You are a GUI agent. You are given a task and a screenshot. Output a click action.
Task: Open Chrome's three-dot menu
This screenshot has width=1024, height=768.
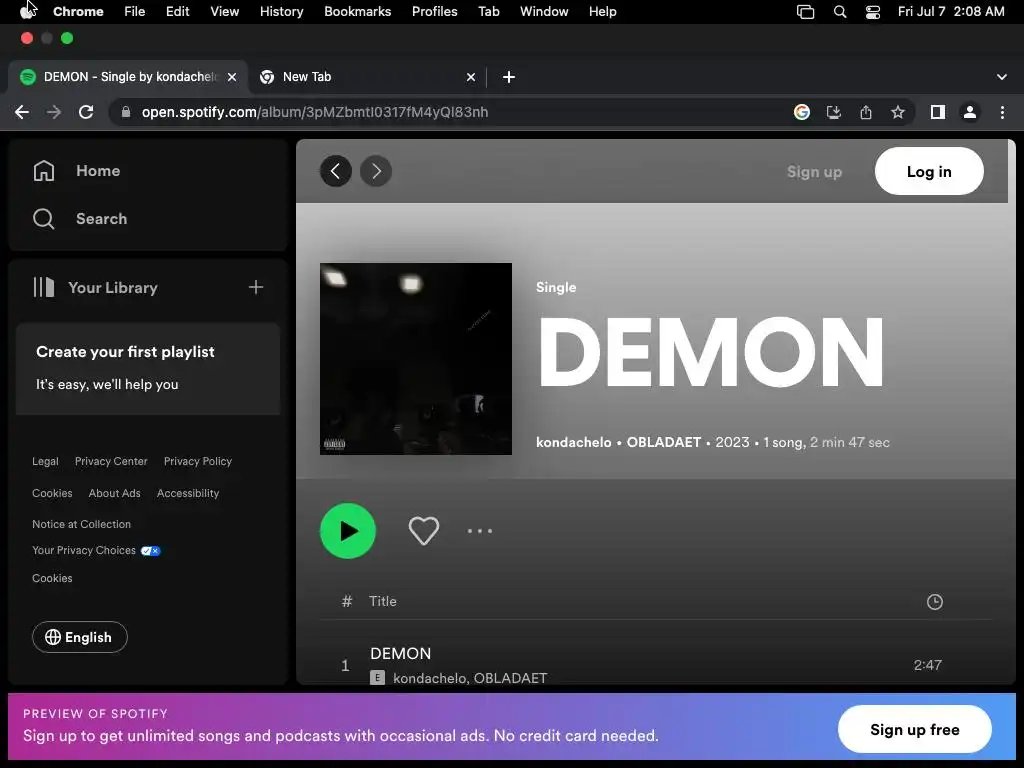coord(1002,112)
